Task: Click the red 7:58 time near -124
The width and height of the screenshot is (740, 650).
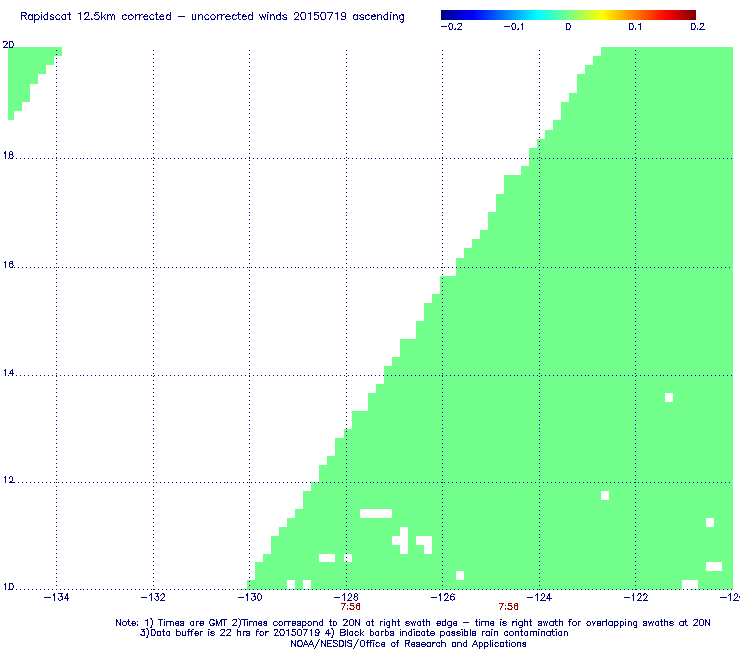Action: pos(508,607)
